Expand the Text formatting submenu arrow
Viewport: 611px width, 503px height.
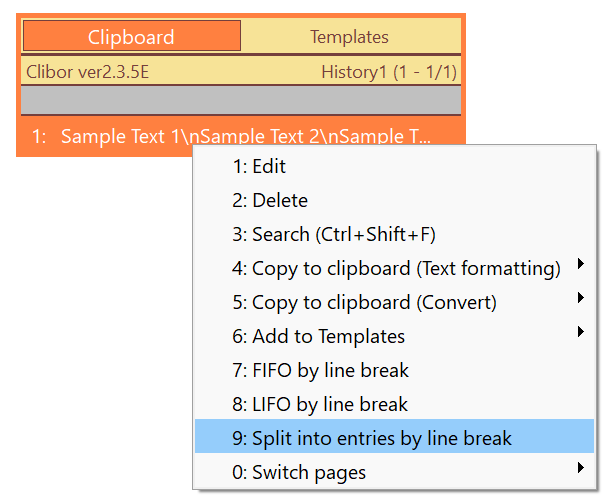click(x=581, y=264)
